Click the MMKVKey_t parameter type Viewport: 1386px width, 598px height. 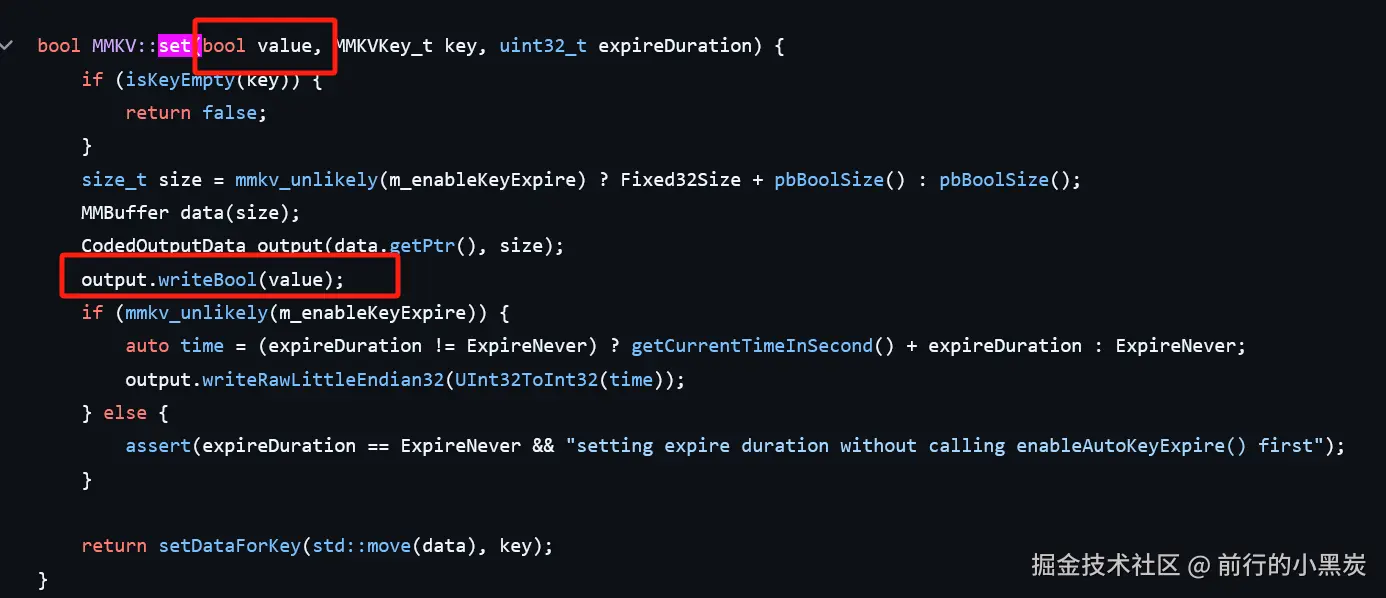pyautogui.click(x=384, y=46)
